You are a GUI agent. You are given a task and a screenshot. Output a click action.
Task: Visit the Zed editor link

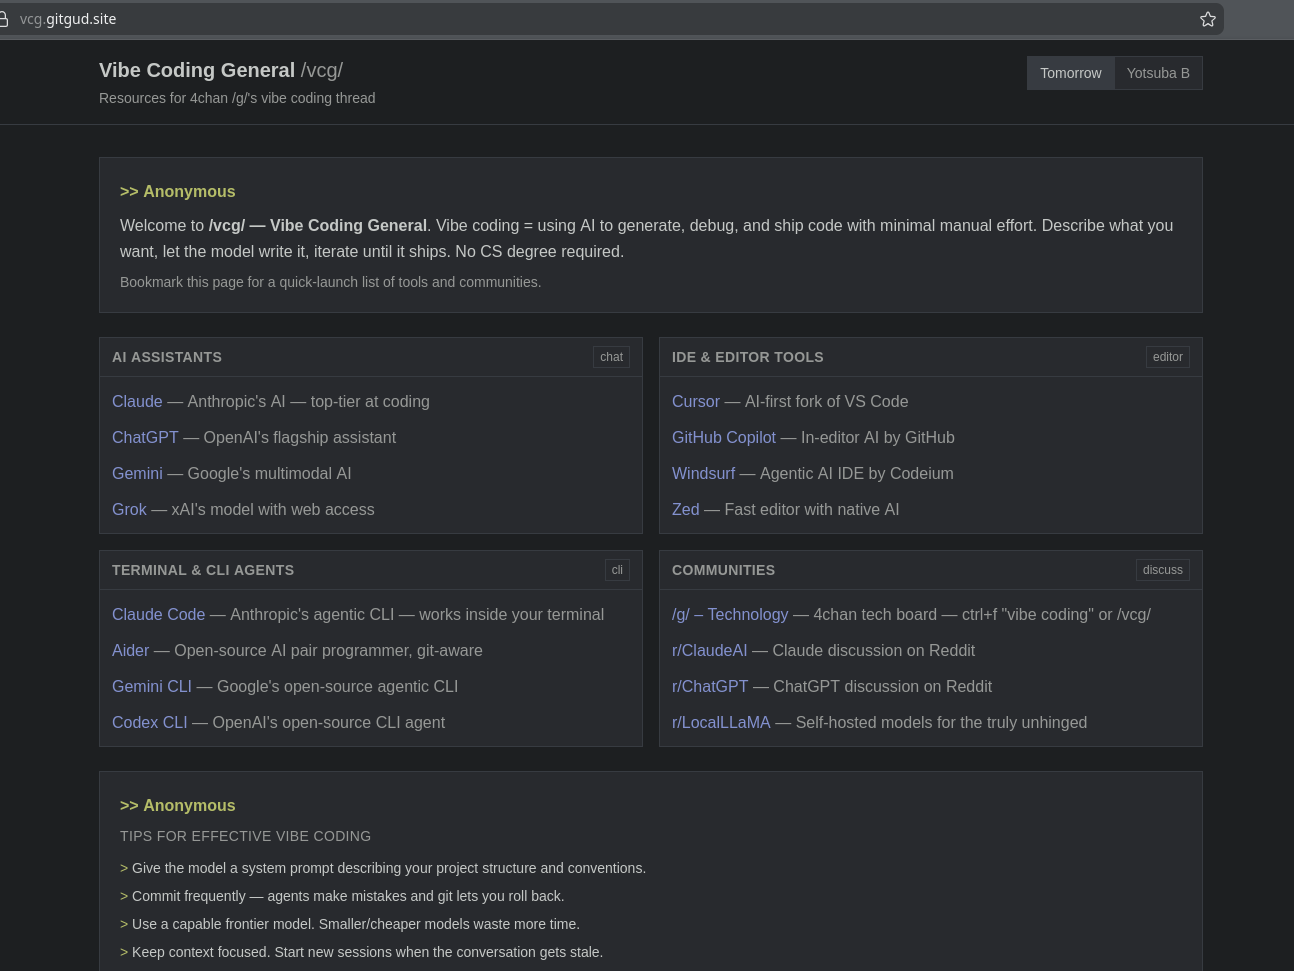[x=686, y=509]
